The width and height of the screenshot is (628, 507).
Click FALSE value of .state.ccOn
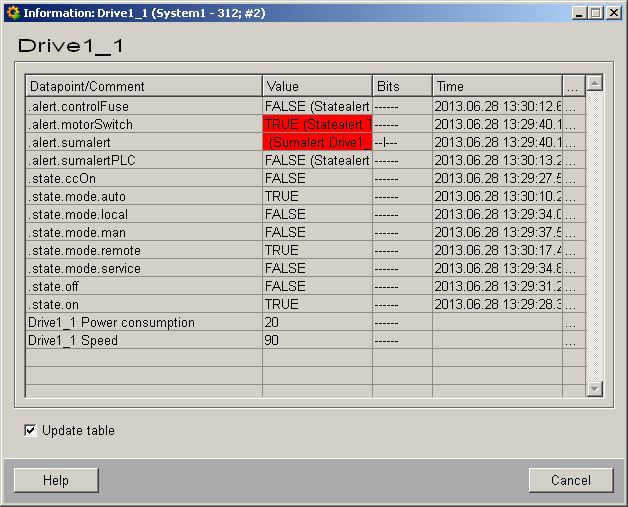click(x=318, y=178)
